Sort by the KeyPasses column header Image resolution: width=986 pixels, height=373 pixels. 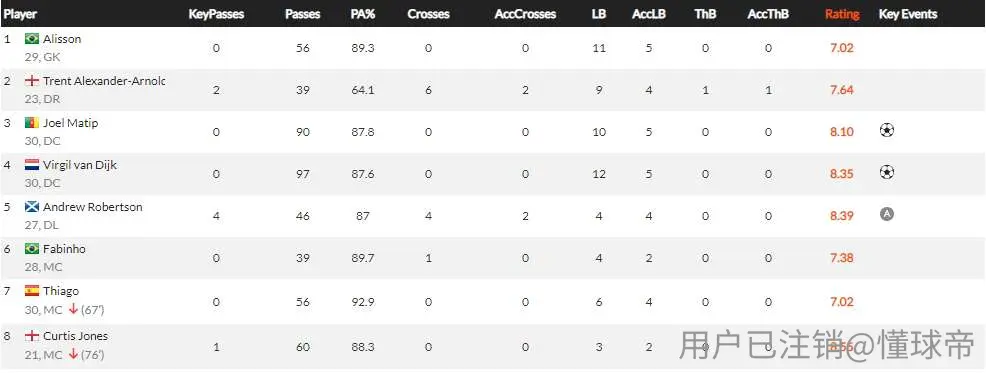[x=216, y=14]
